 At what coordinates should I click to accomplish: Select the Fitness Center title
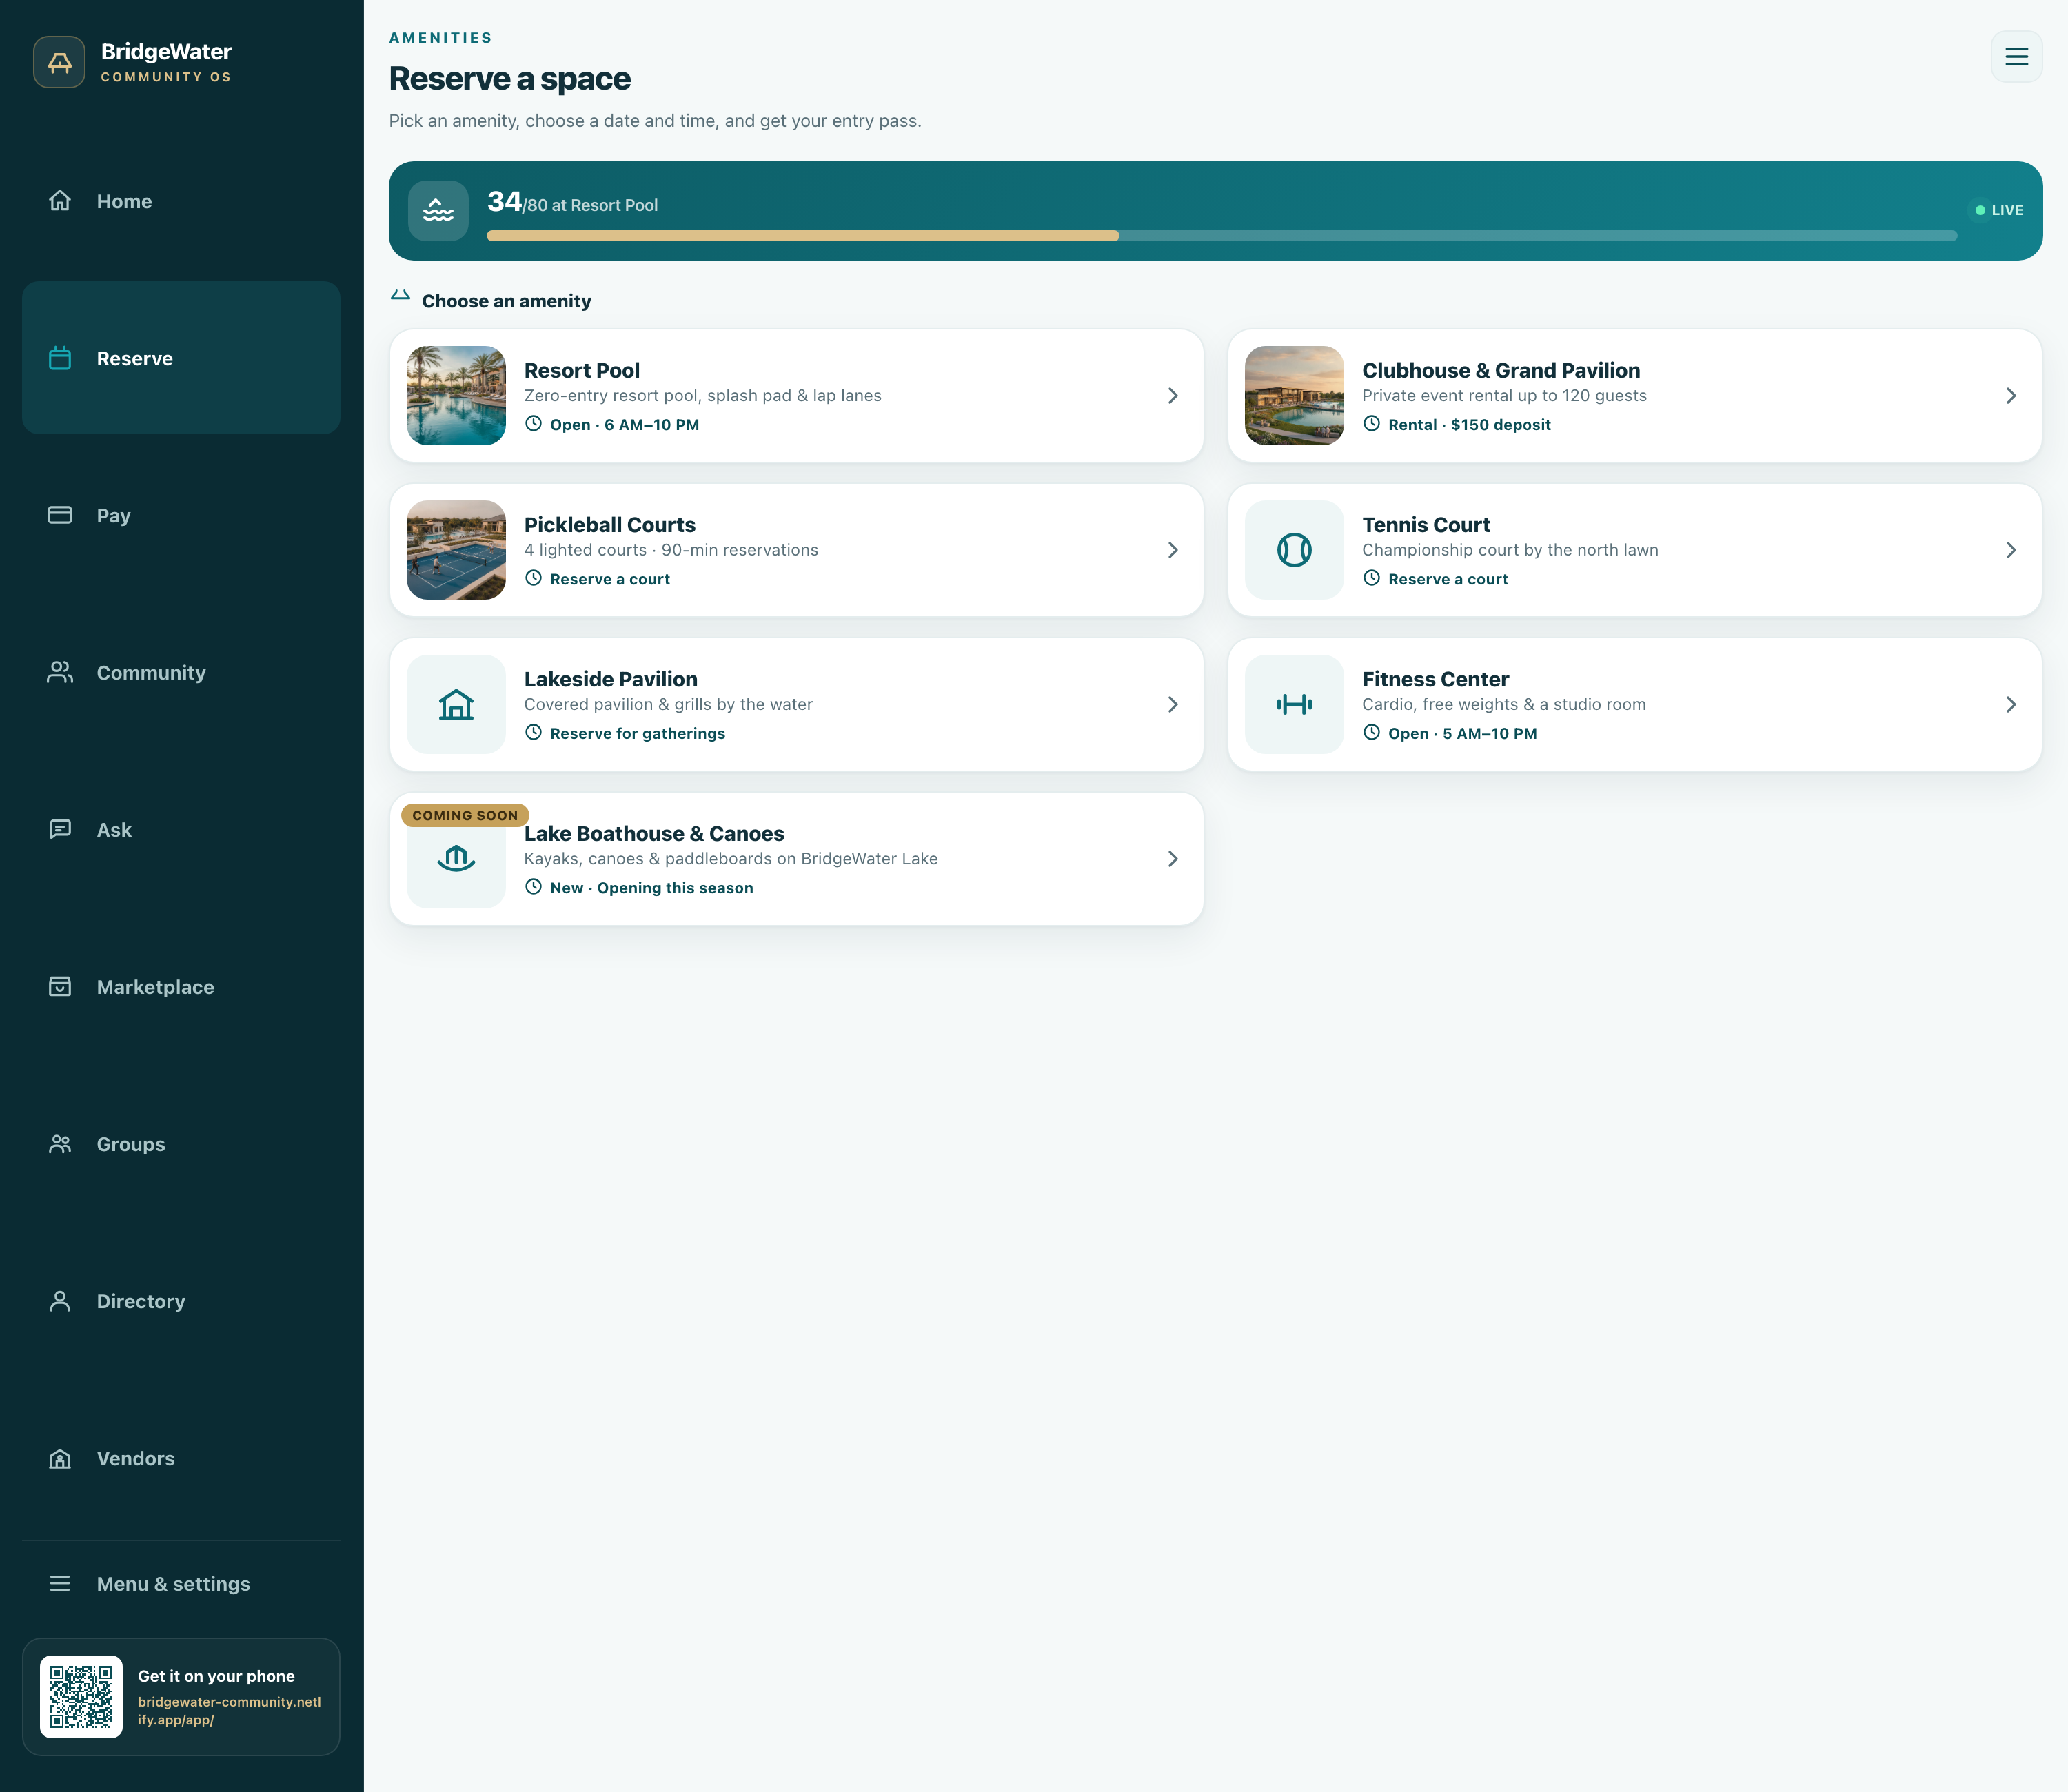pyautogui.click(x=1435, y=679)
